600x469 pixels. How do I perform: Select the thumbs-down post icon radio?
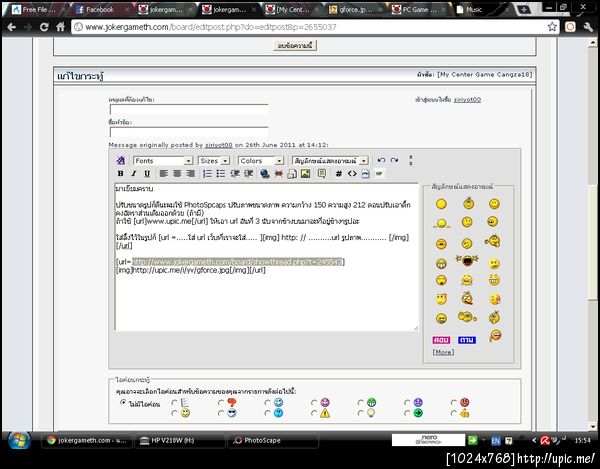click(x=221, y=402)
